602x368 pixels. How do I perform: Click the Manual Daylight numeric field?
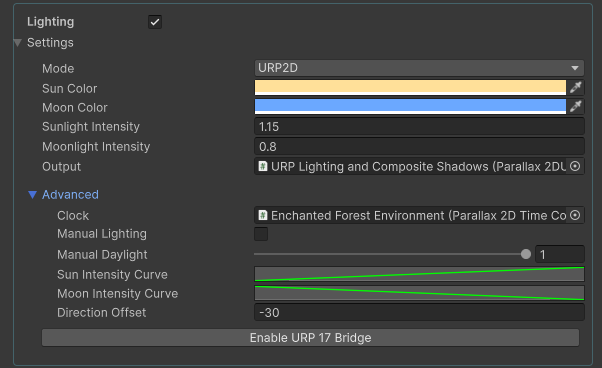pyautogui.click(x=560, y=254)
